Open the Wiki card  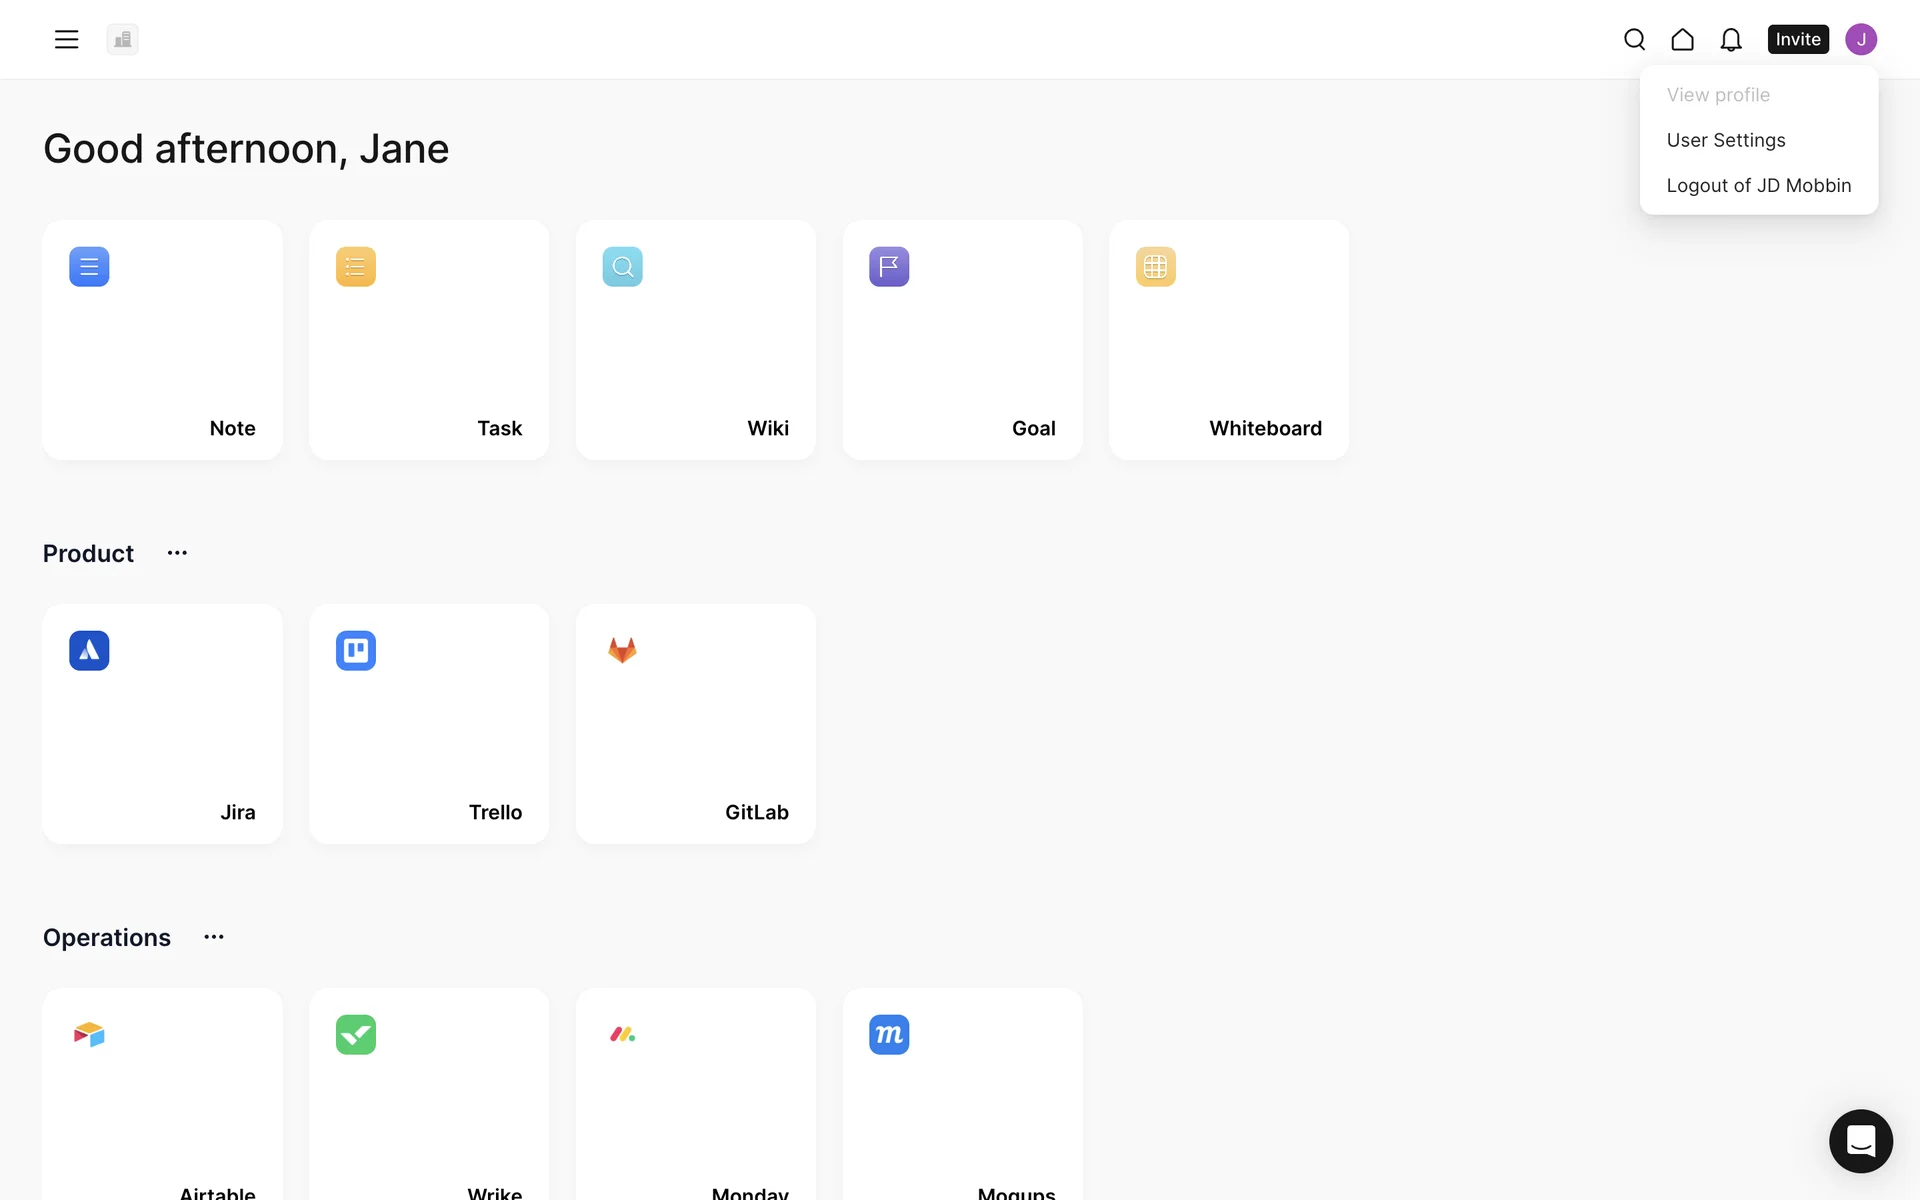[695, 340]
